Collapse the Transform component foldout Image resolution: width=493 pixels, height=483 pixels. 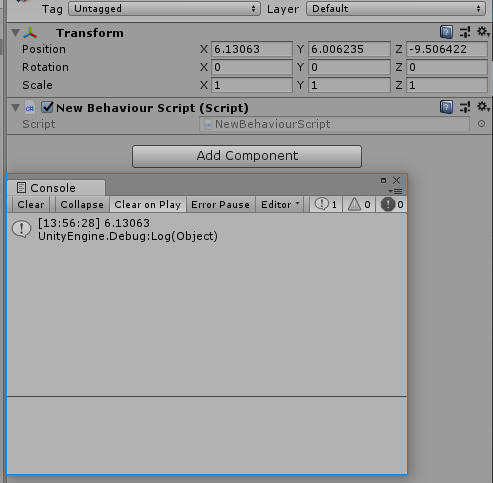[15, 33]
